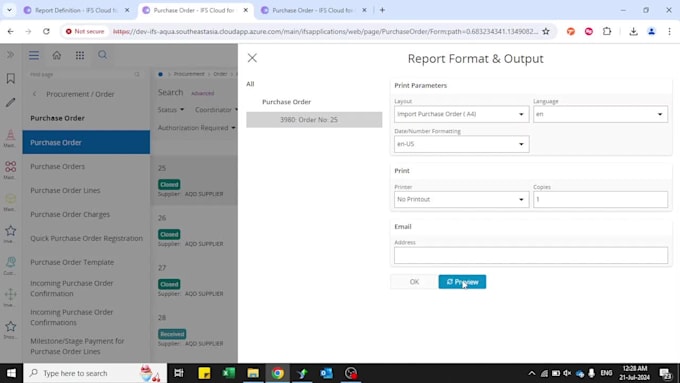This screenshot has width=680, height=383.
Task: Click the red browser extension icon
Action: click(x=588, y=31)
